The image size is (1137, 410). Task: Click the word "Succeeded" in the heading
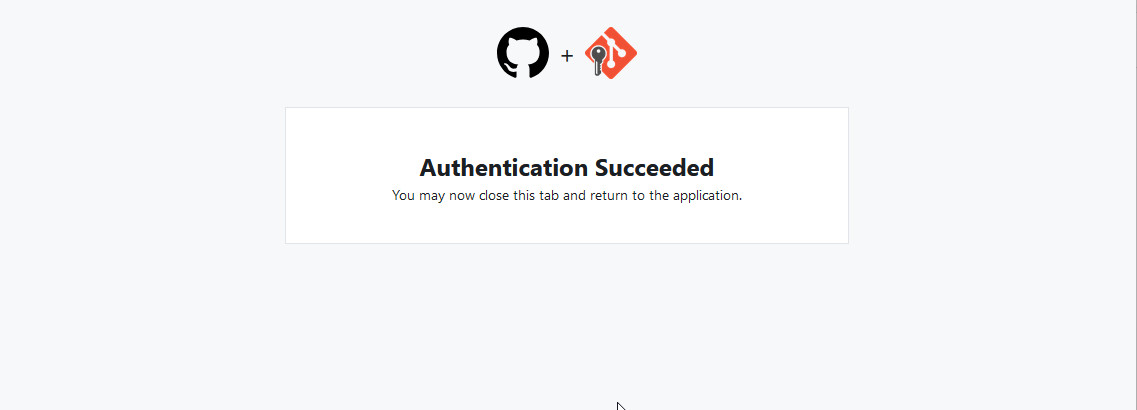pyautogui.click(x=655, y=168)
